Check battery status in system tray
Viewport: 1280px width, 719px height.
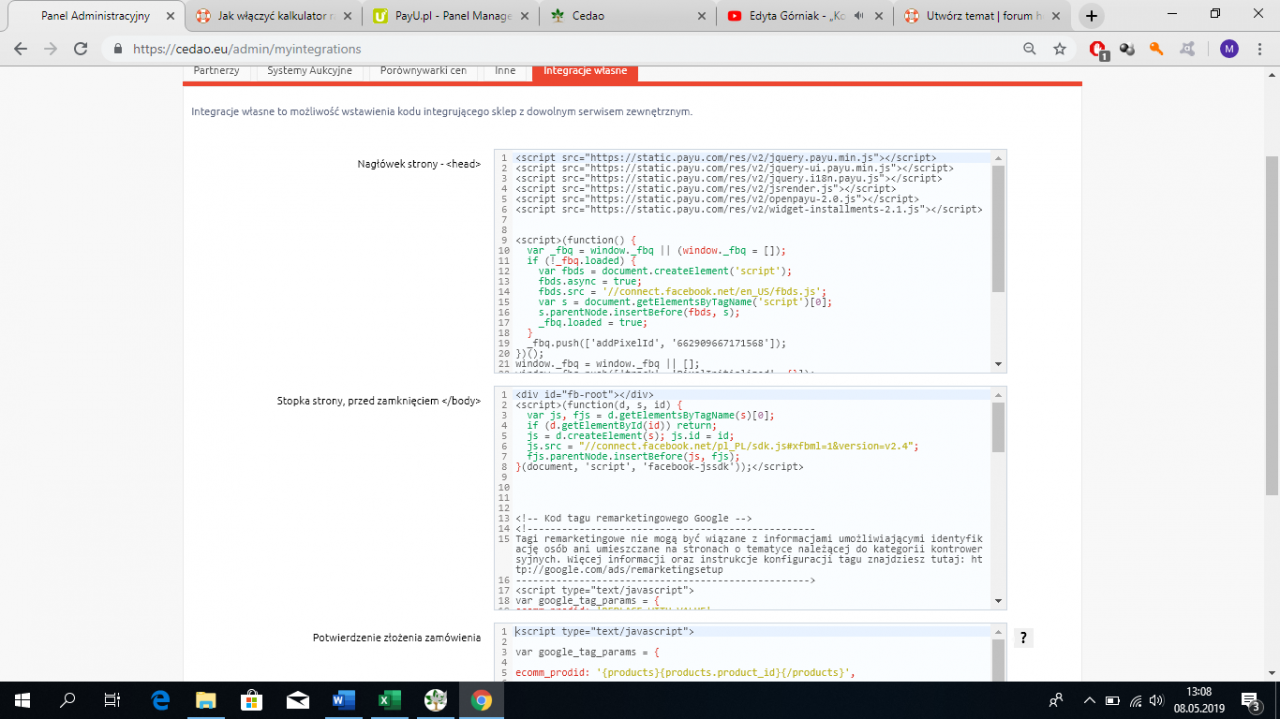[x=1113, y=700]
